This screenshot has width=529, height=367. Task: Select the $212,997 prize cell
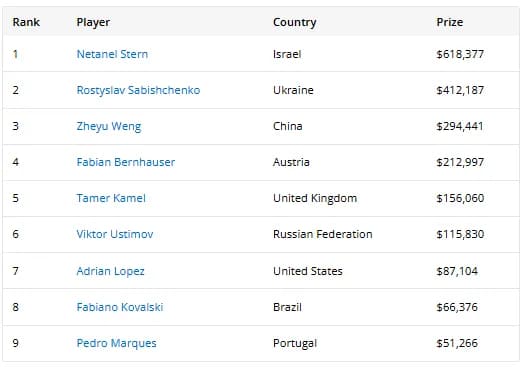point(460,162)
